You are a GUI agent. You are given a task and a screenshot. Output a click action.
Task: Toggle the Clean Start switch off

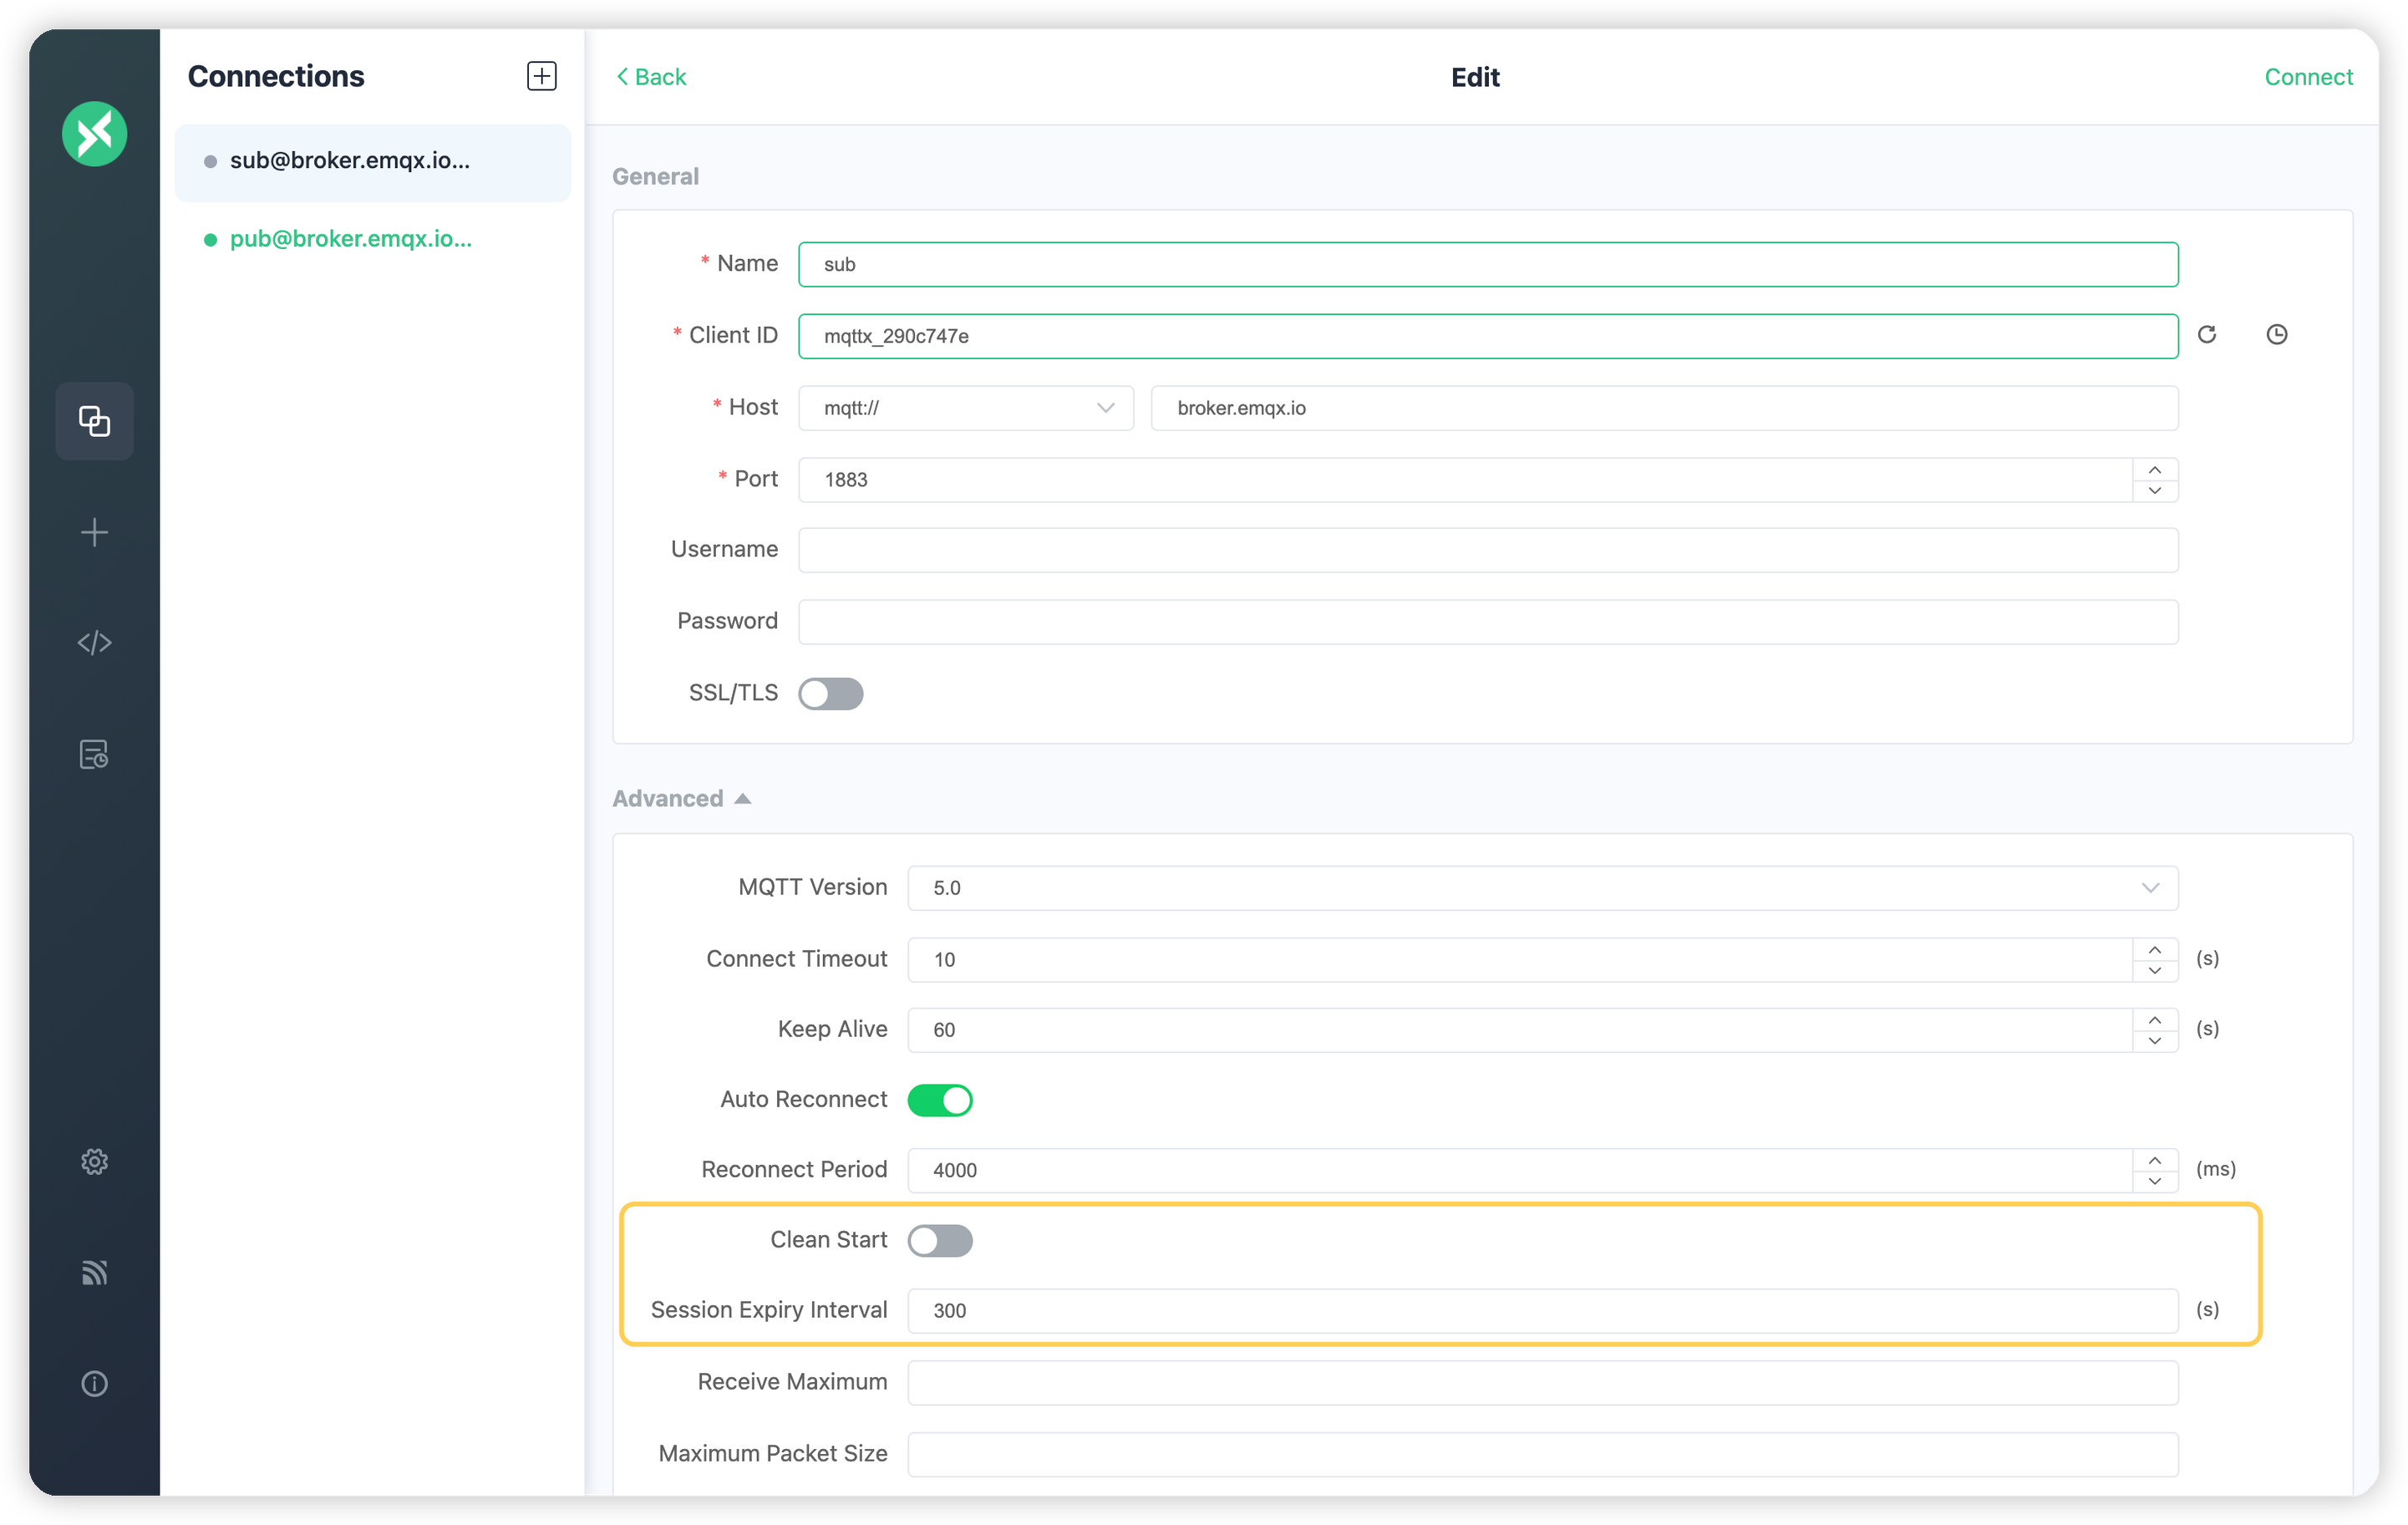939,1241
